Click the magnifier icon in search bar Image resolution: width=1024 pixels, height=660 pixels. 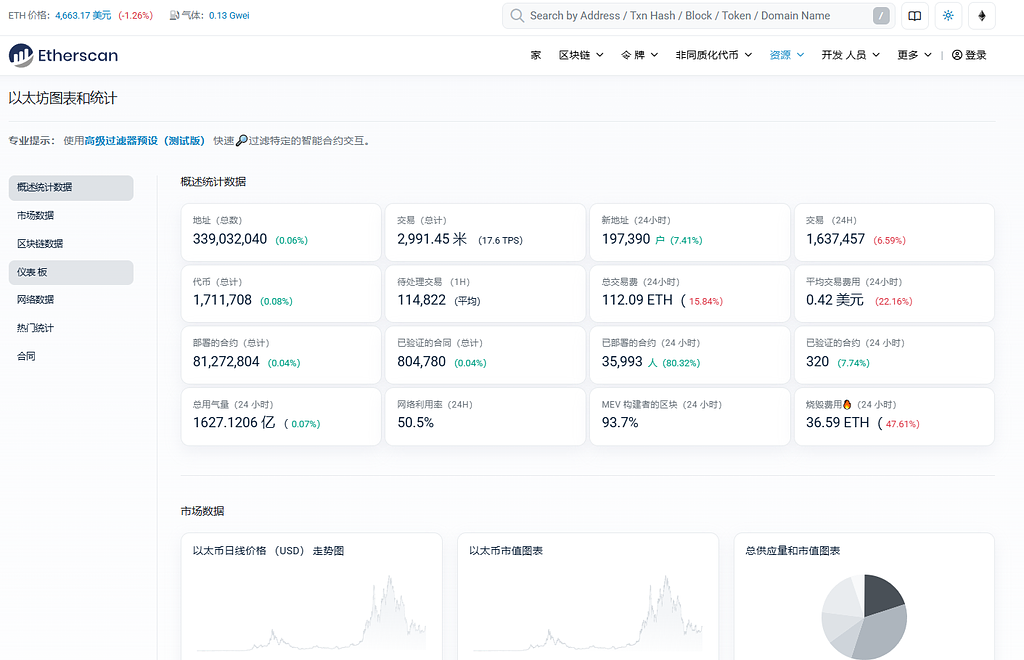[517, 16]
